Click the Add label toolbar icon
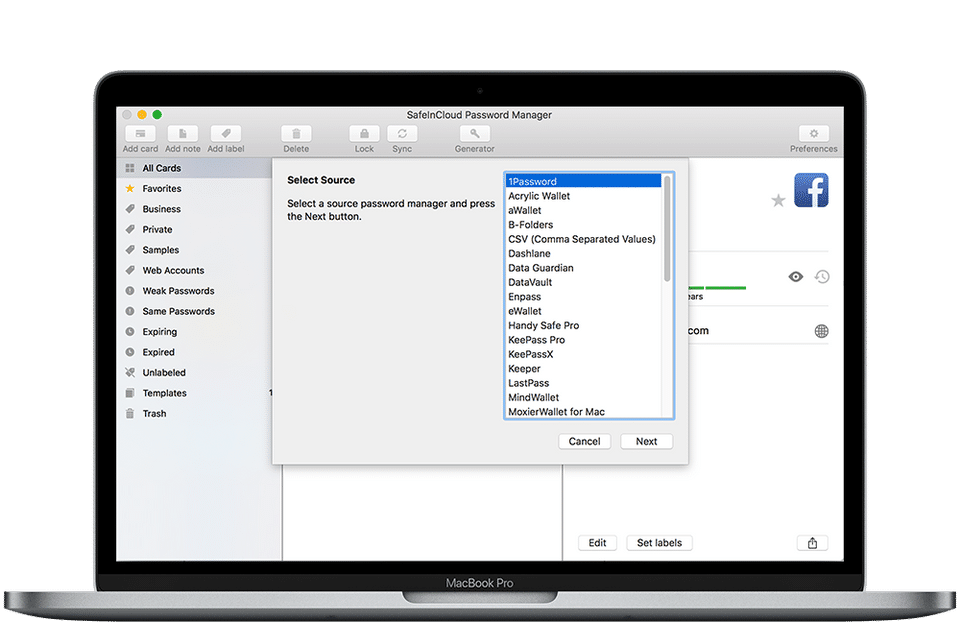 [226, 133]
